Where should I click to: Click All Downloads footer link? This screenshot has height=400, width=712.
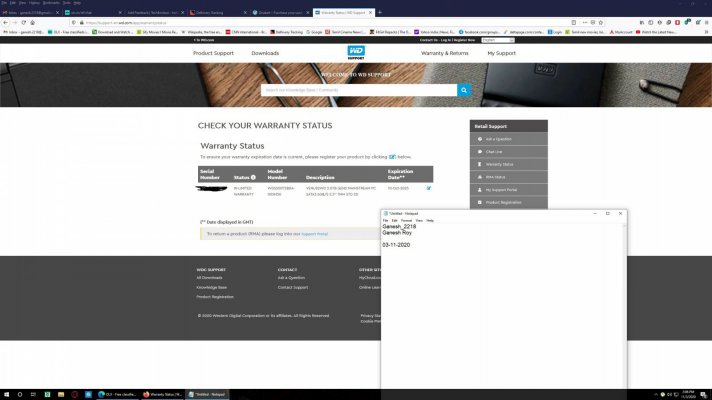tap(209, 278)
